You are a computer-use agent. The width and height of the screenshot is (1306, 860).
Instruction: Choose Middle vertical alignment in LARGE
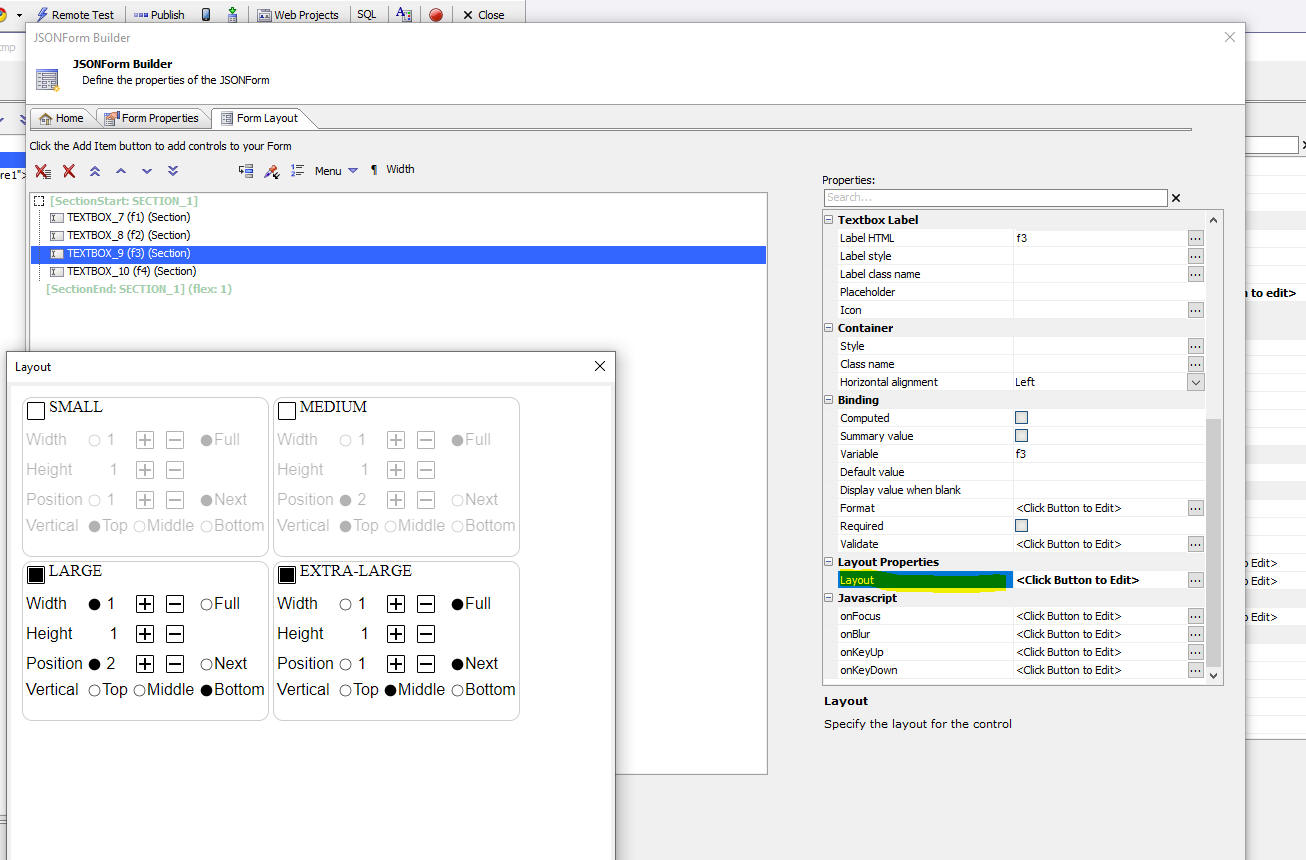coord(140,690)
